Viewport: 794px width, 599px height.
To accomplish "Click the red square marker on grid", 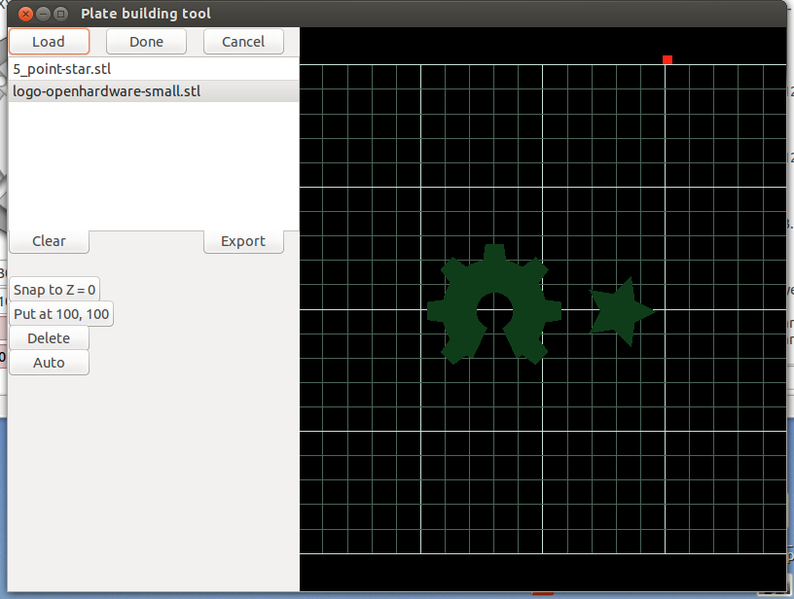I will coord(667,60).
